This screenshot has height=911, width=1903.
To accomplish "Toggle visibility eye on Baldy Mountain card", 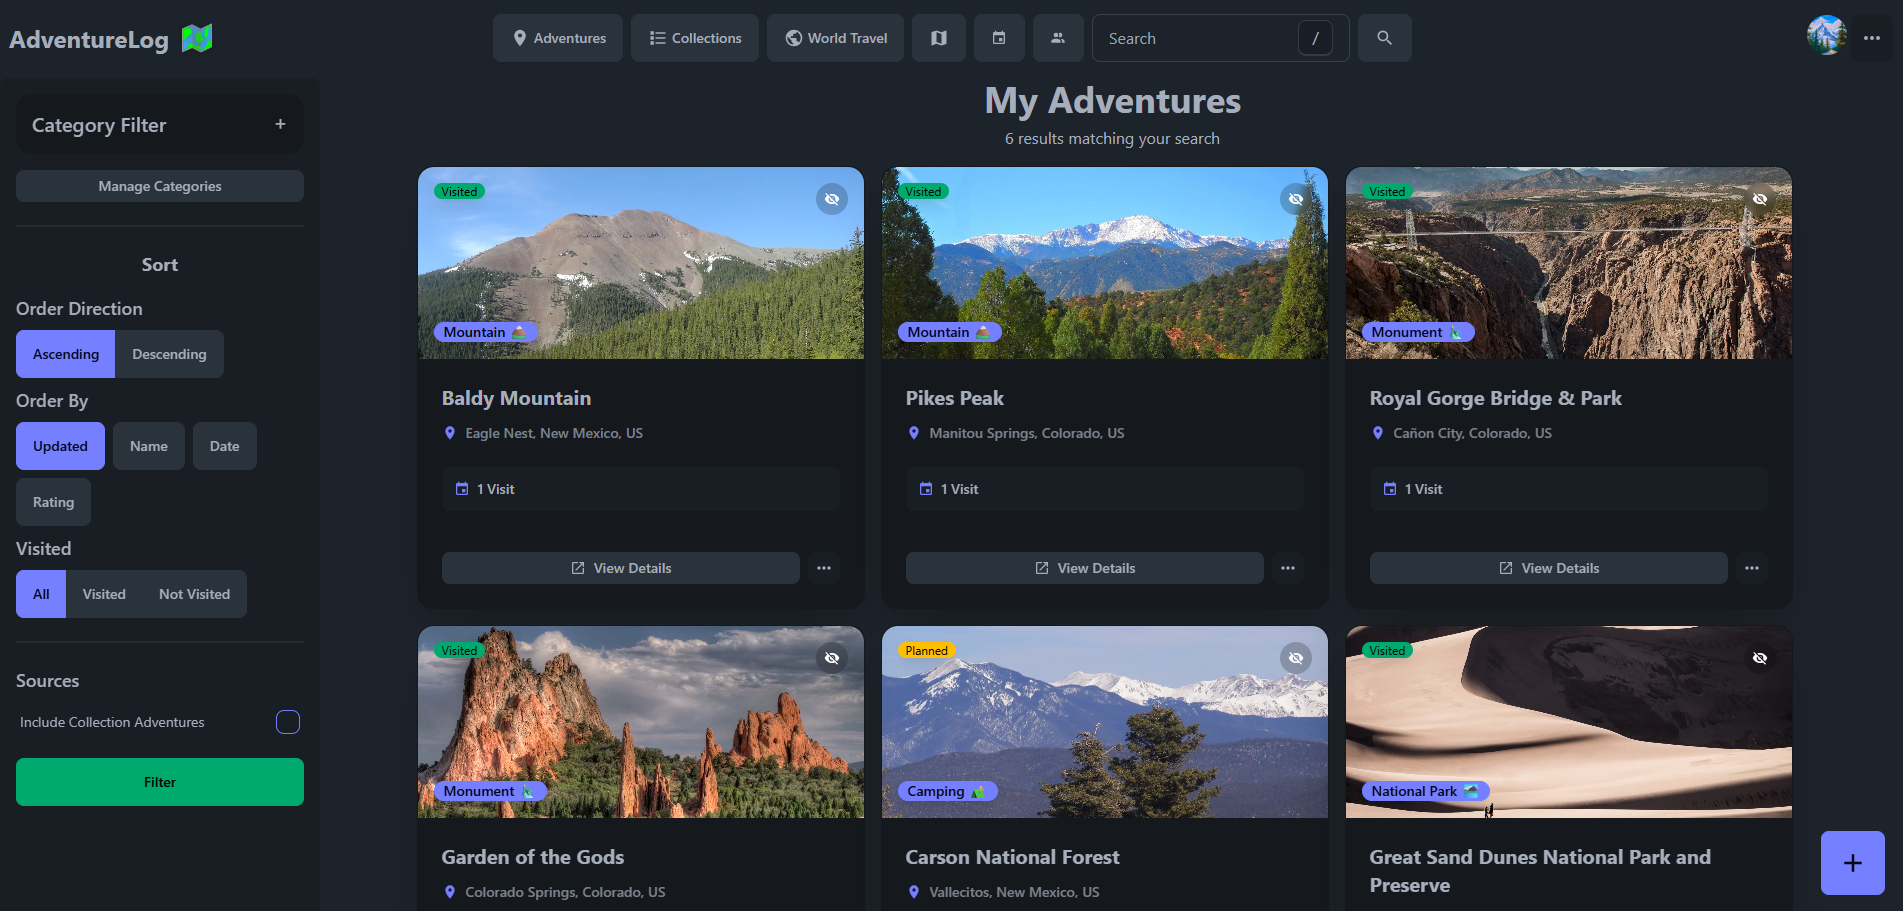I will pos(831,199).
